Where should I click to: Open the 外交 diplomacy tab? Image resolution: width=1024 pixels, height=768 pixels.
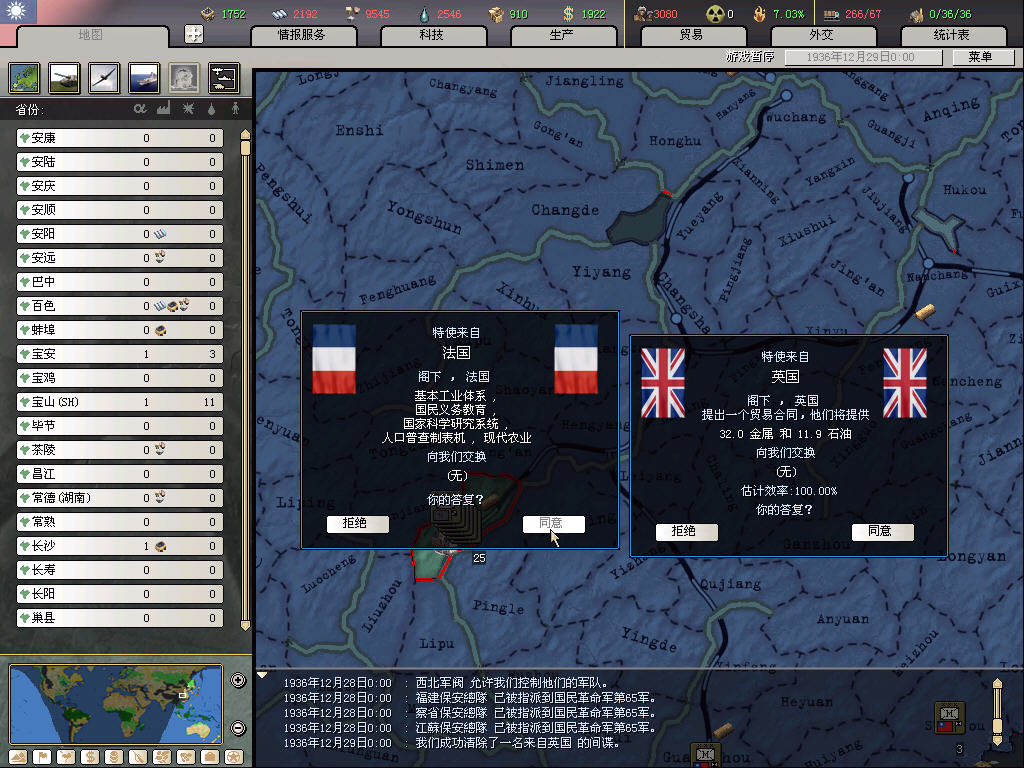coord(820,35)
